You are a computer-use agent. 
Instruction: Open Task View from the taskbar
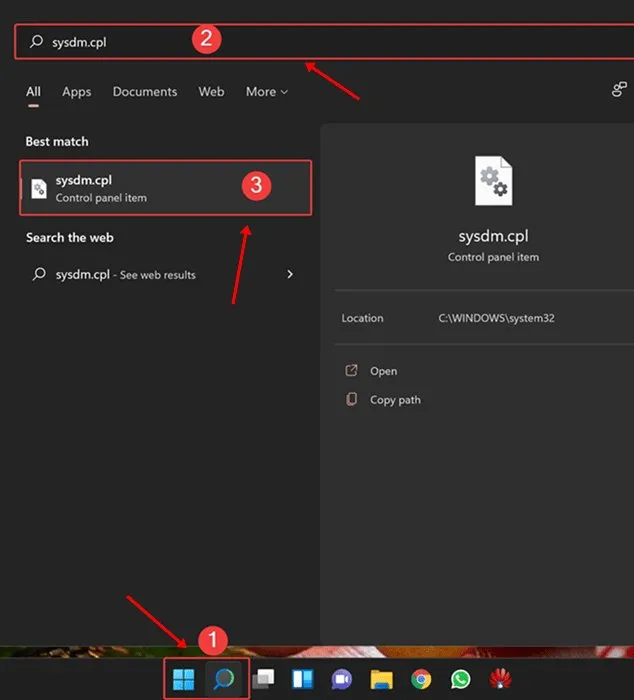[264, 680]
